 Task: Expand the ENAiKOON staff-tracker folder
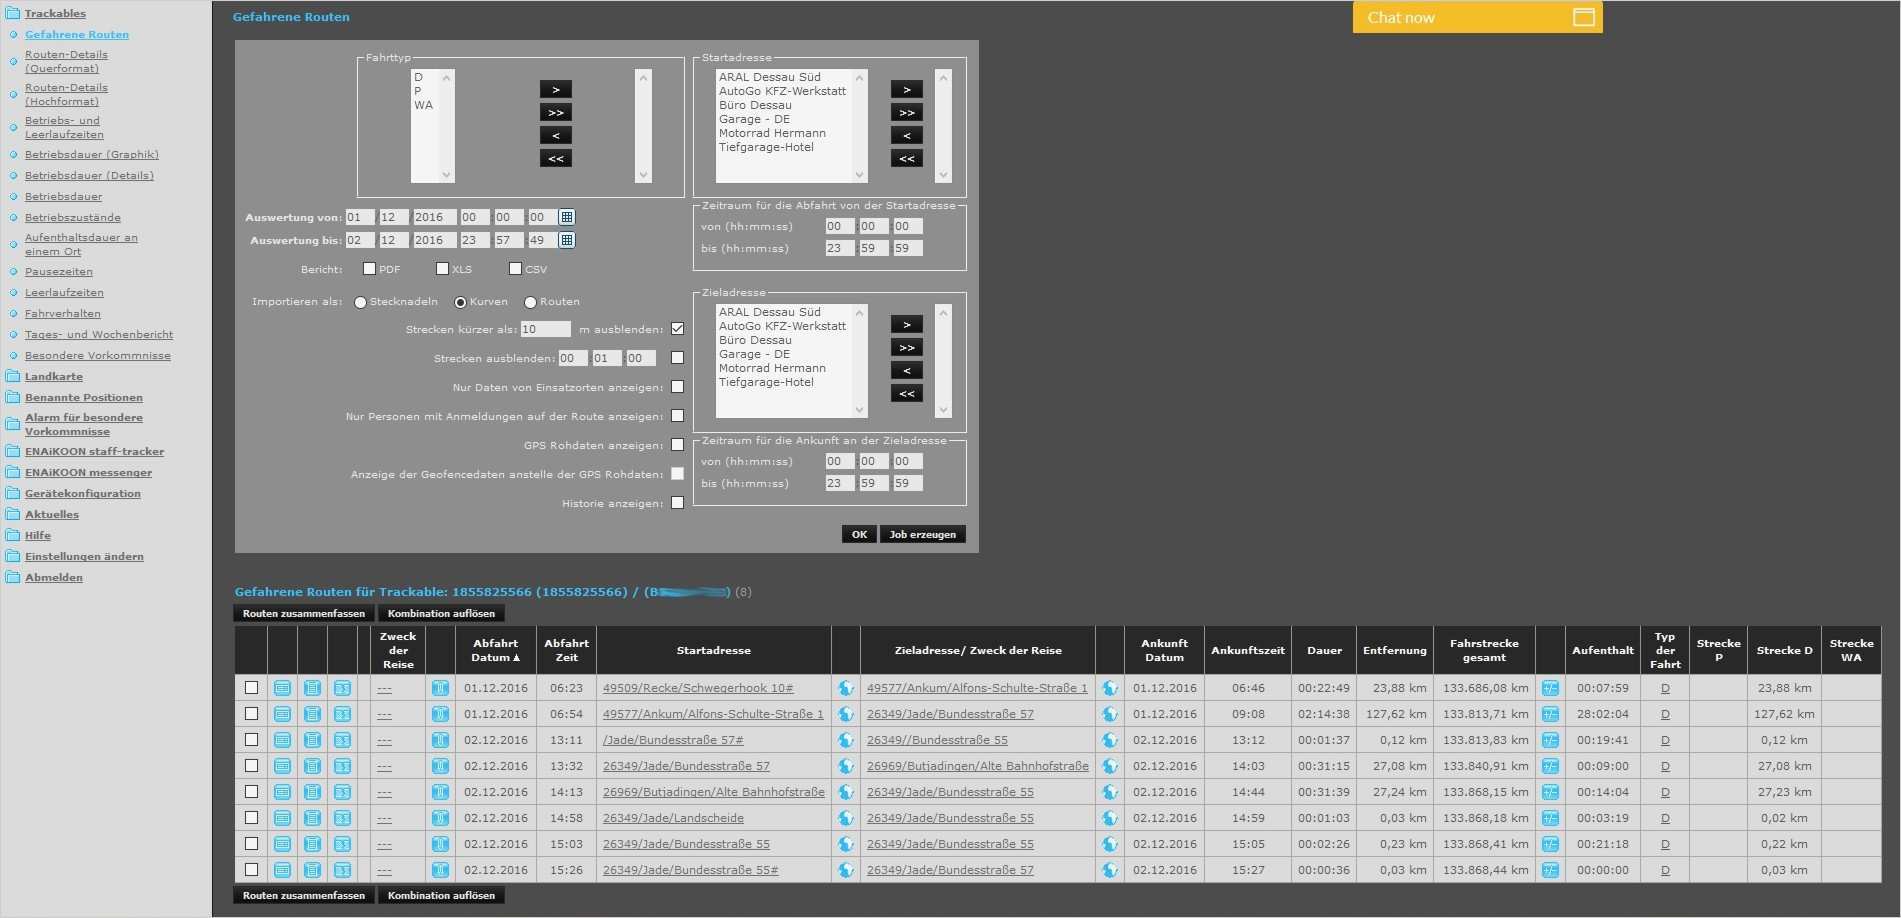[x=94, y=451]
